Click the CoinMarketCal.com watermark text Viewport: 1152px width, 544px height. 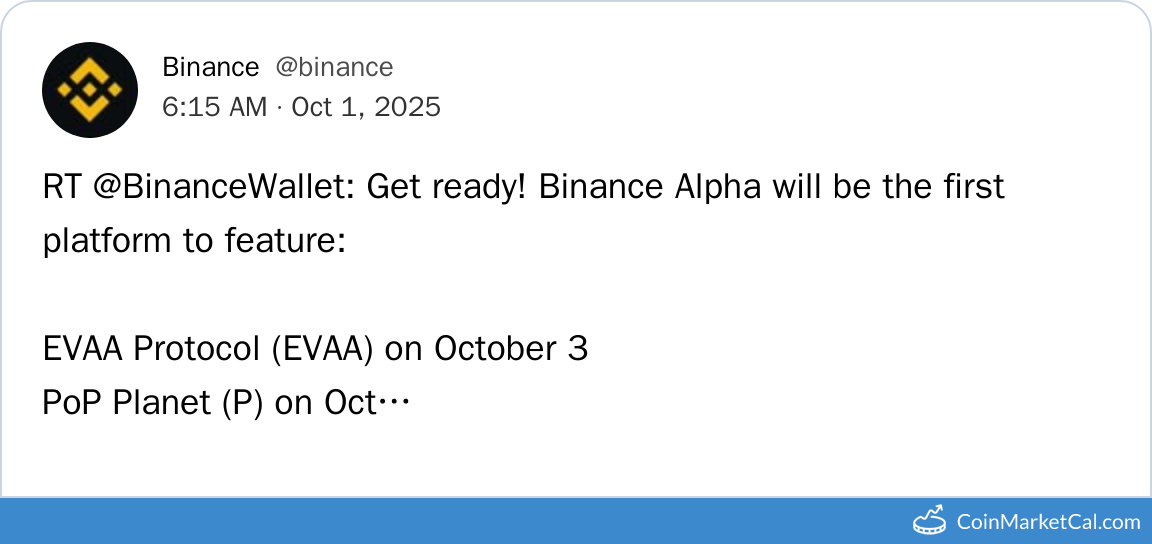pos(1048,521)
